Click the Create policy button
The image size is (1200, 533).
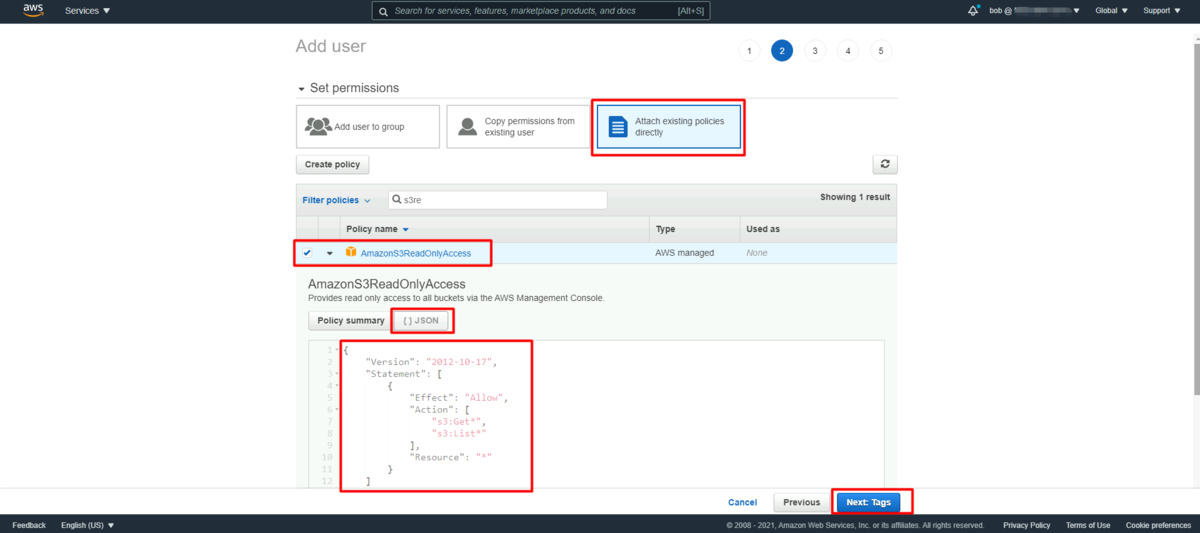[x=333, y=164]
